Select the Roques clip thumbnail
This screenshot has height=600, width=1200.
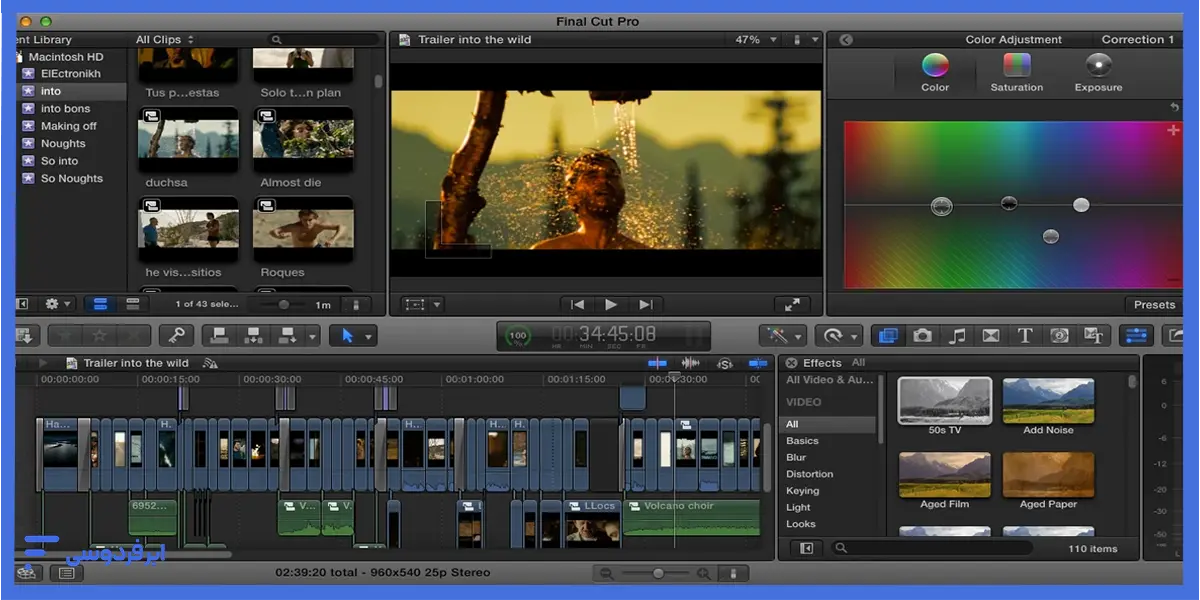303,229
